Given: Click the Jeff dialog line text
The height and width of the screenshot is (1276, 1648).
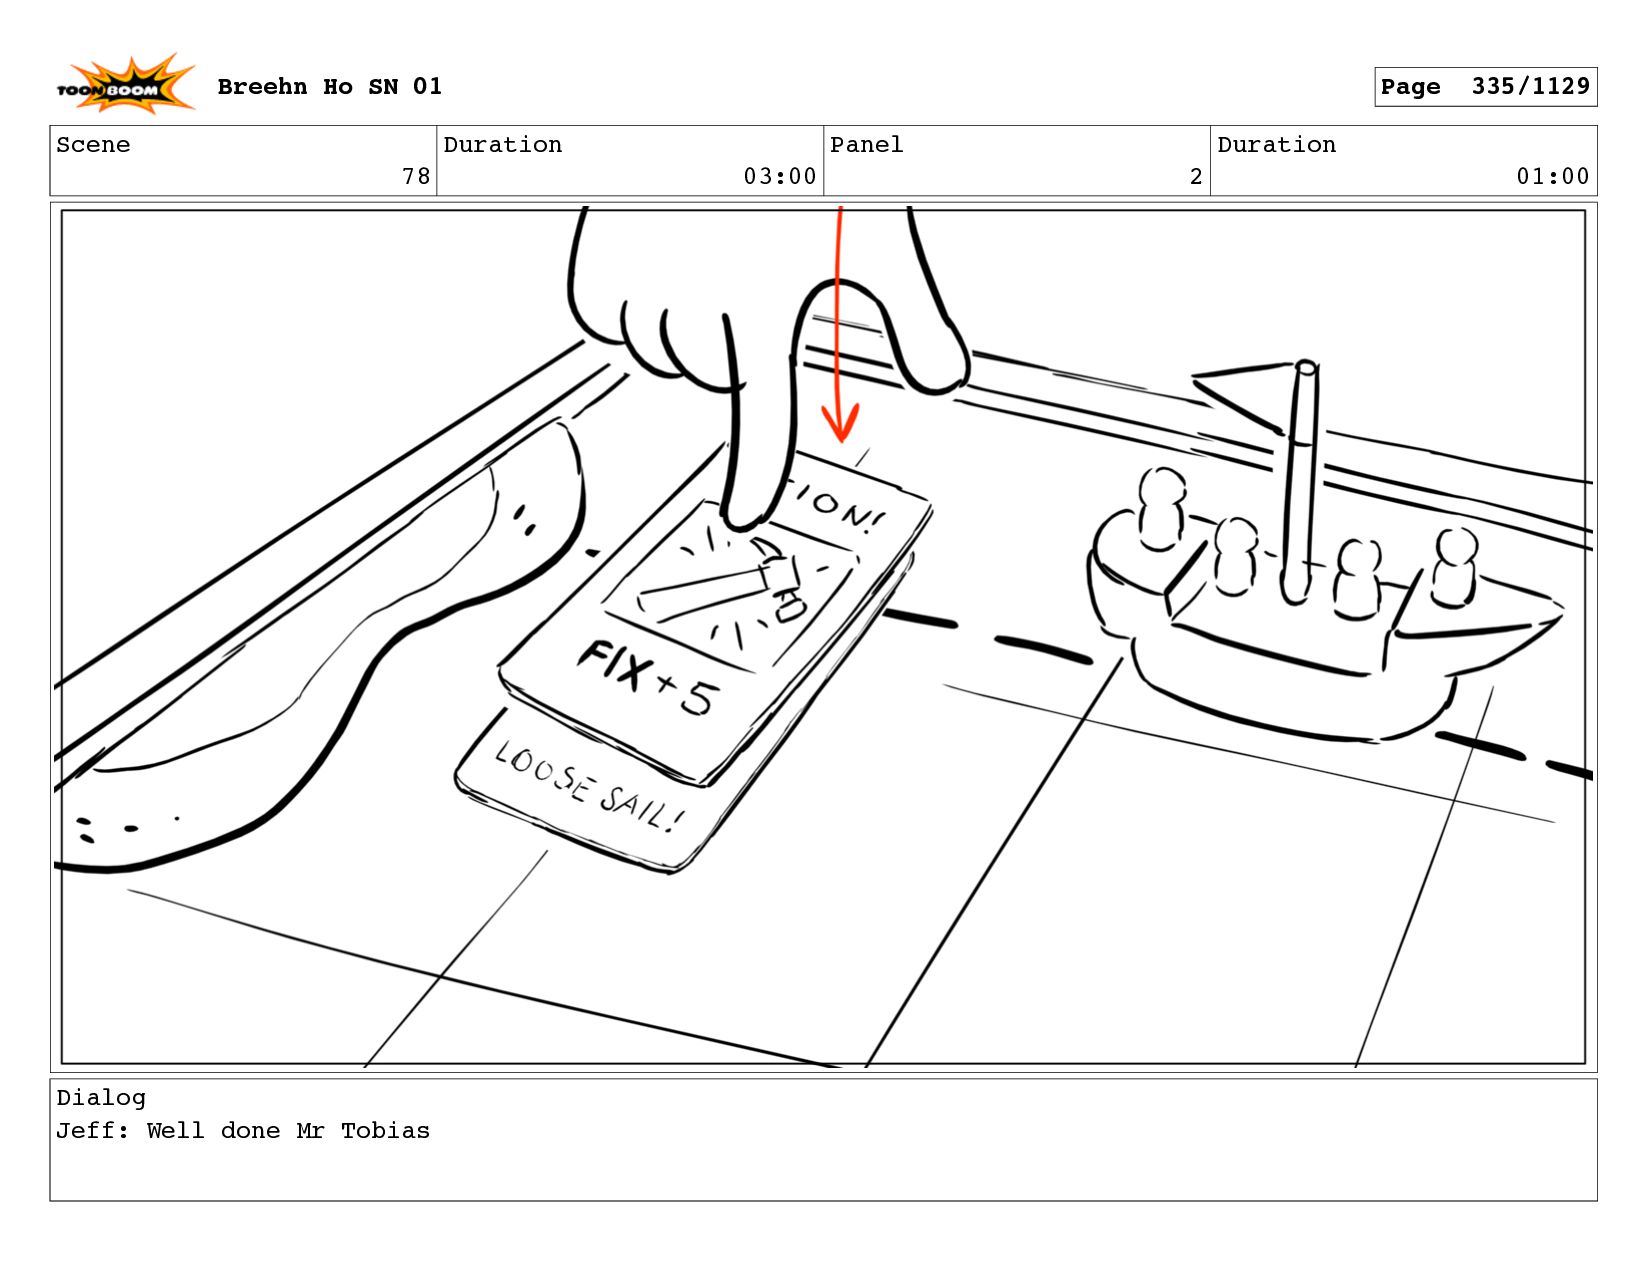Looking at the screenshot, I should [243, 1131].
